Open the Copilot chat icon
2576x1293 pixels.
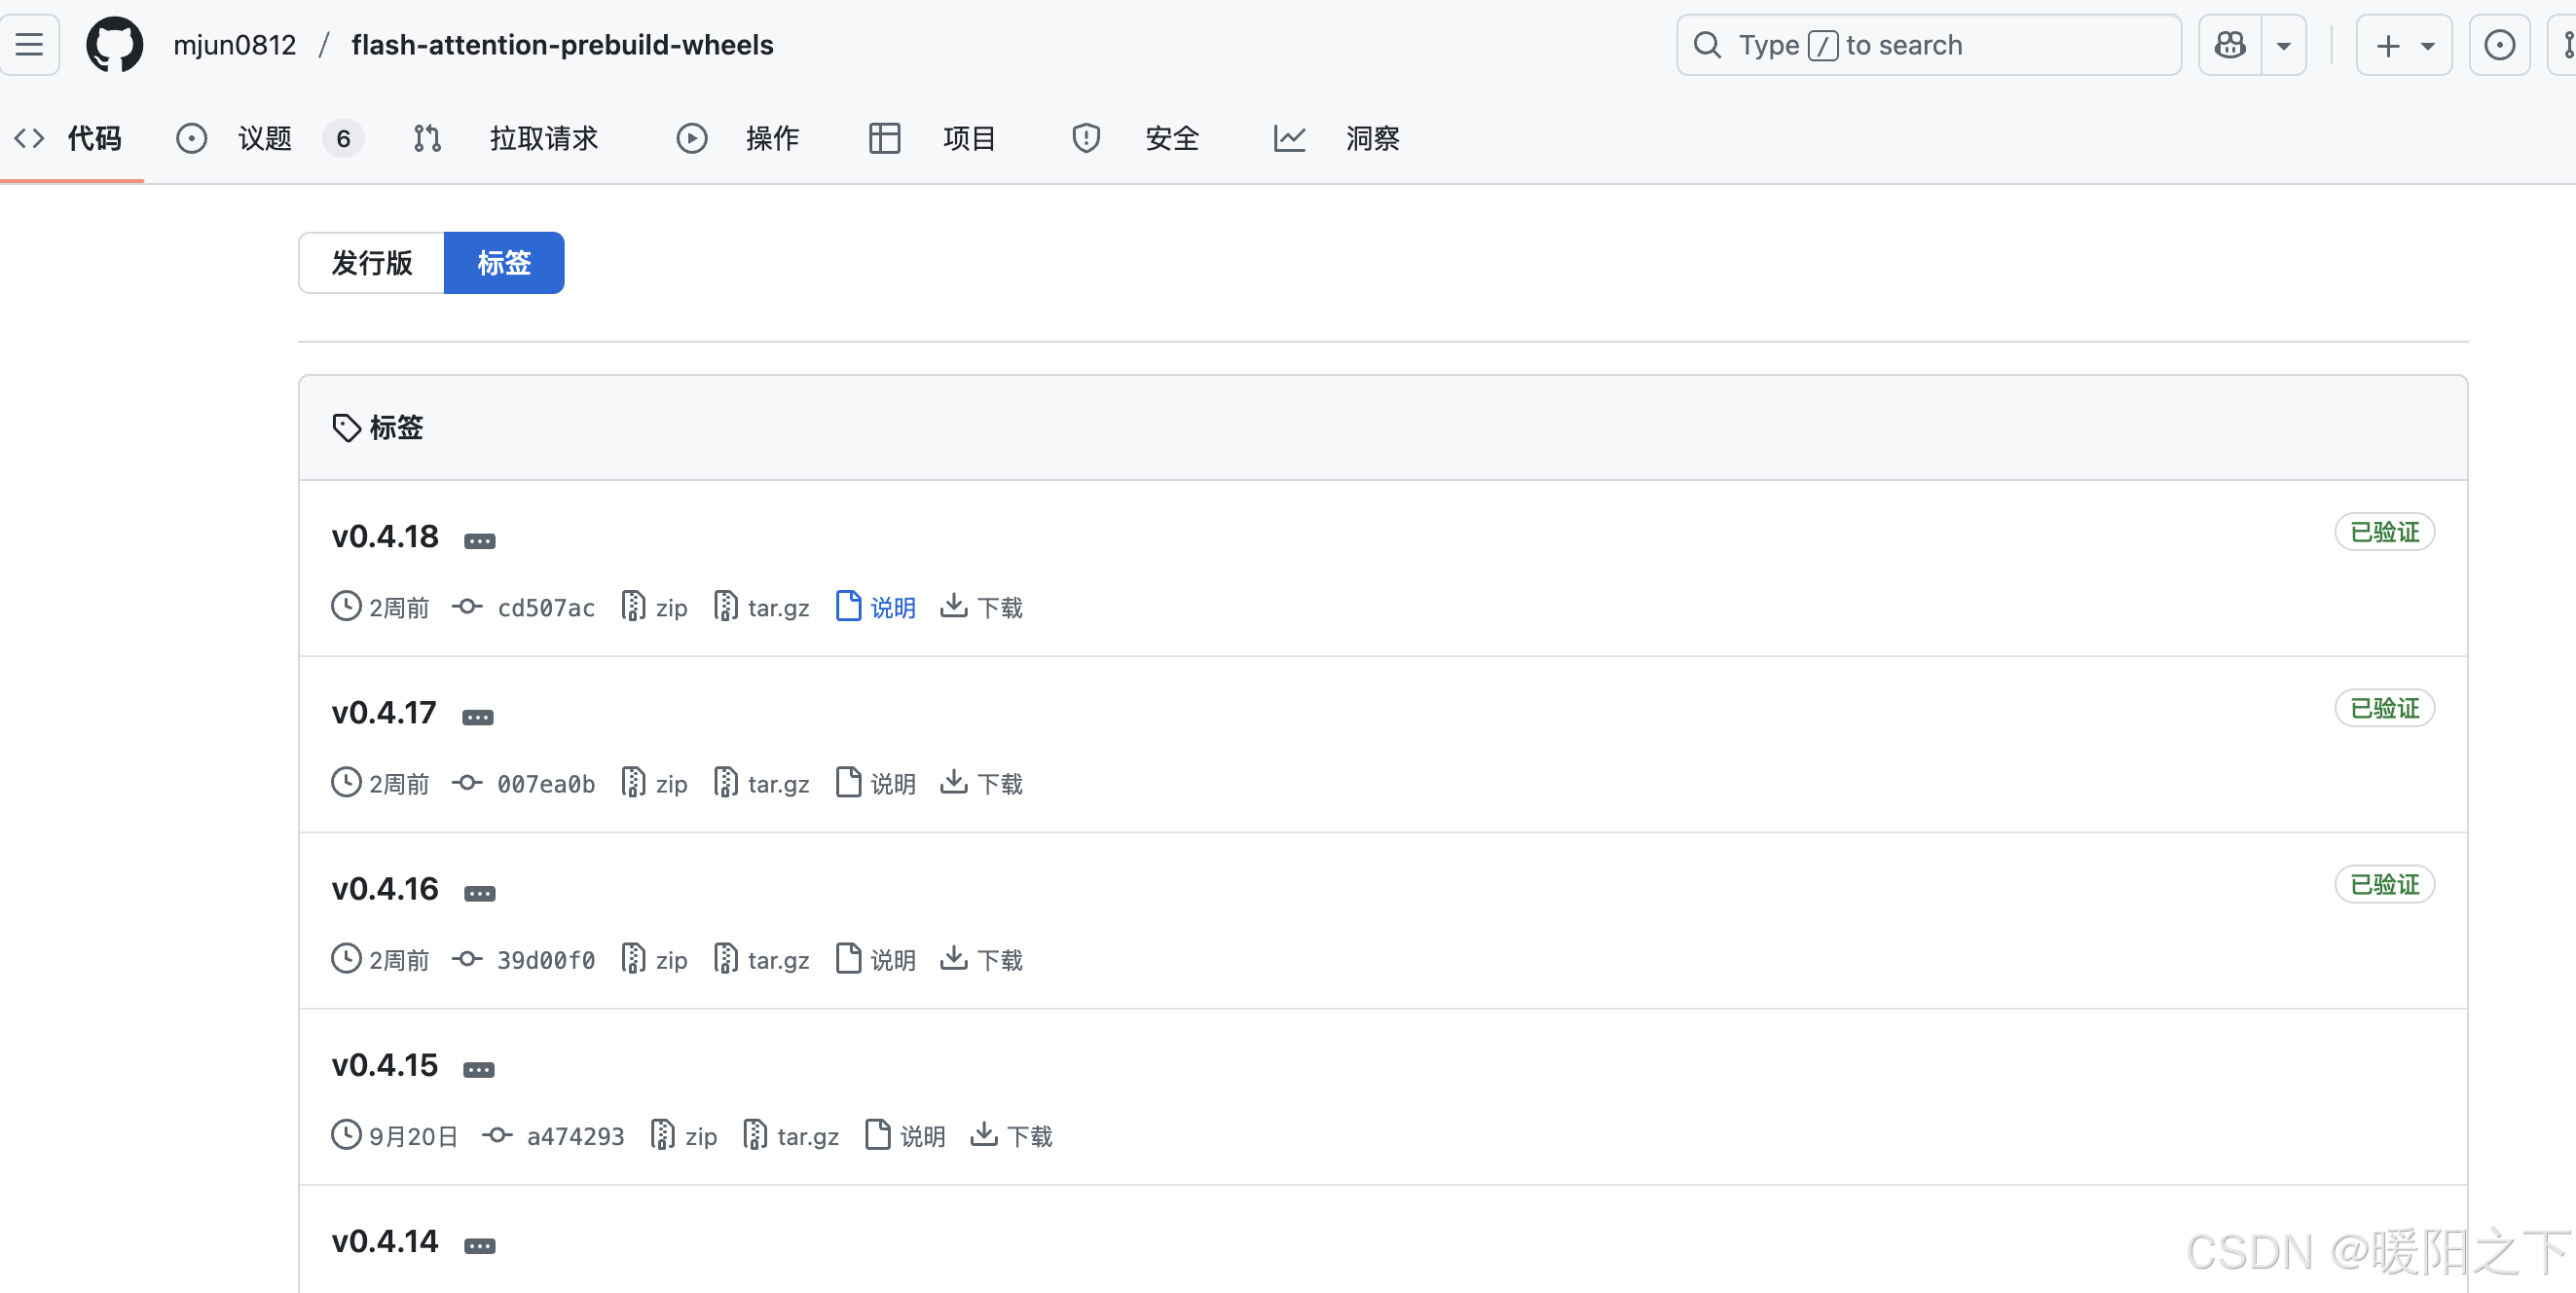point(2229,45)
